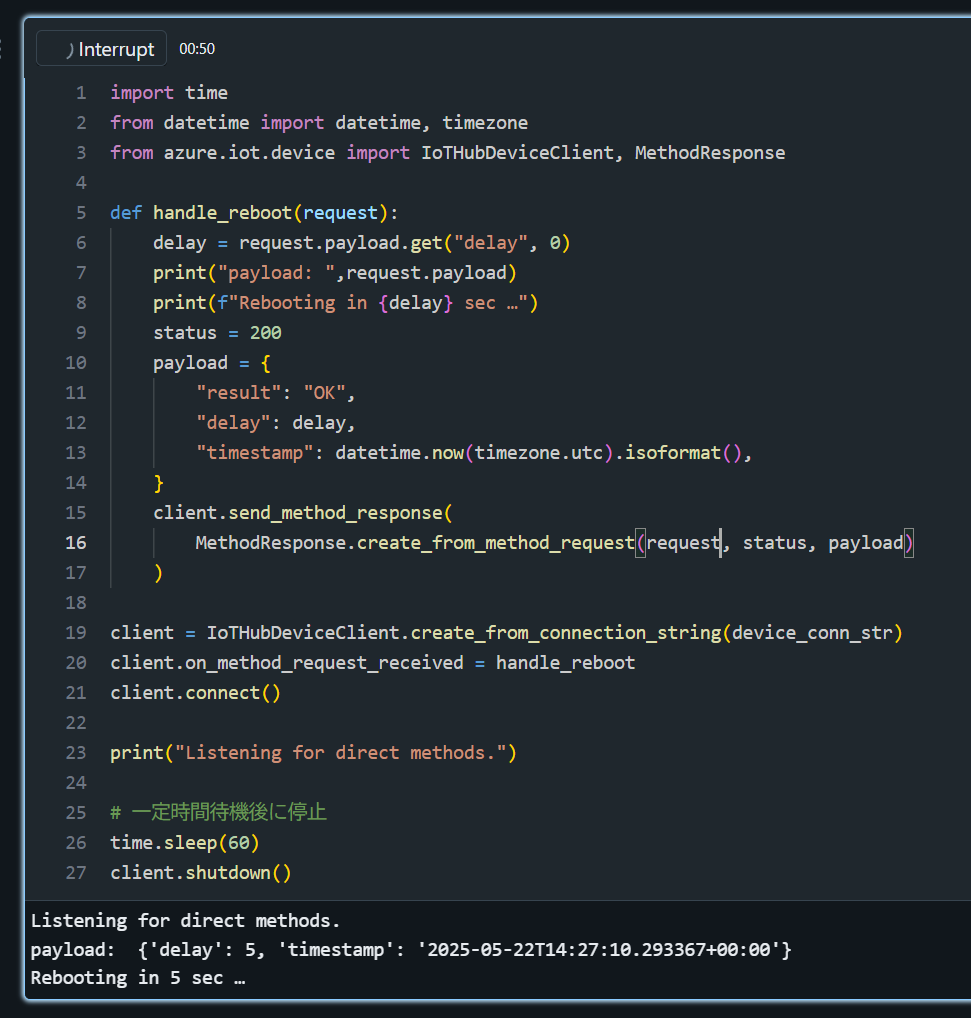Click 'IoTHubDeviceClient, MethodResponse' import text
The width and height of the screenshot is (971, 1018).
click(603, 153)
